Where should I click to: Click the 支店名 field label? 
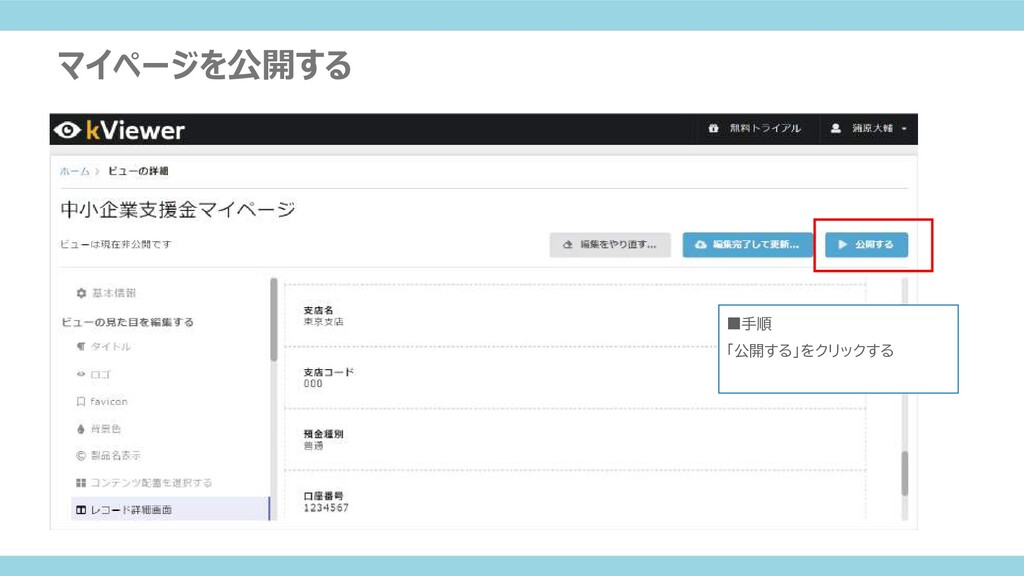pos(319,310)
